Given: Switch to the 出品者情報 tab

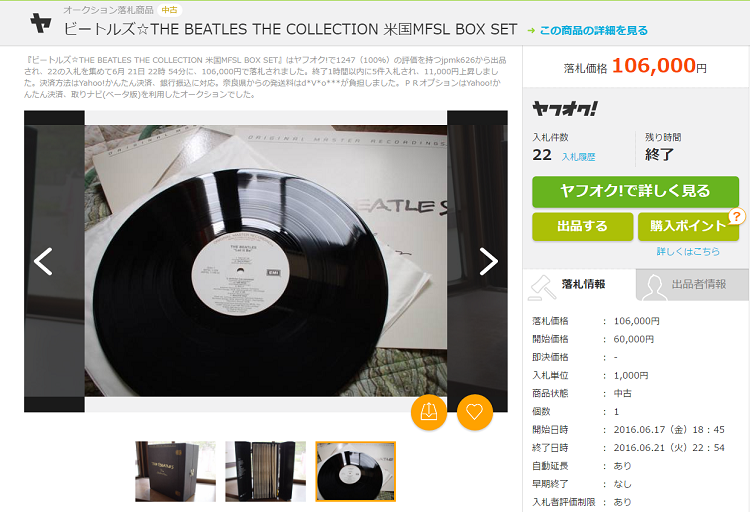Looking at the screenshot, I should pyautogui.click(x=692, y=285).
